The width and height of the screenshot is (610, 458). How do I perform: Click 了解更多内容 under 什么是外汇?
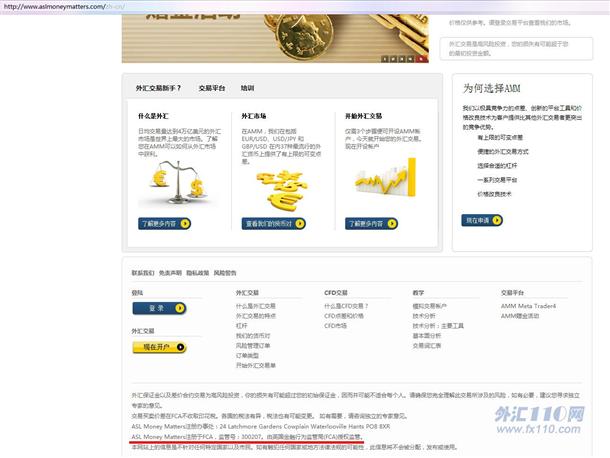tap(164, 223)
